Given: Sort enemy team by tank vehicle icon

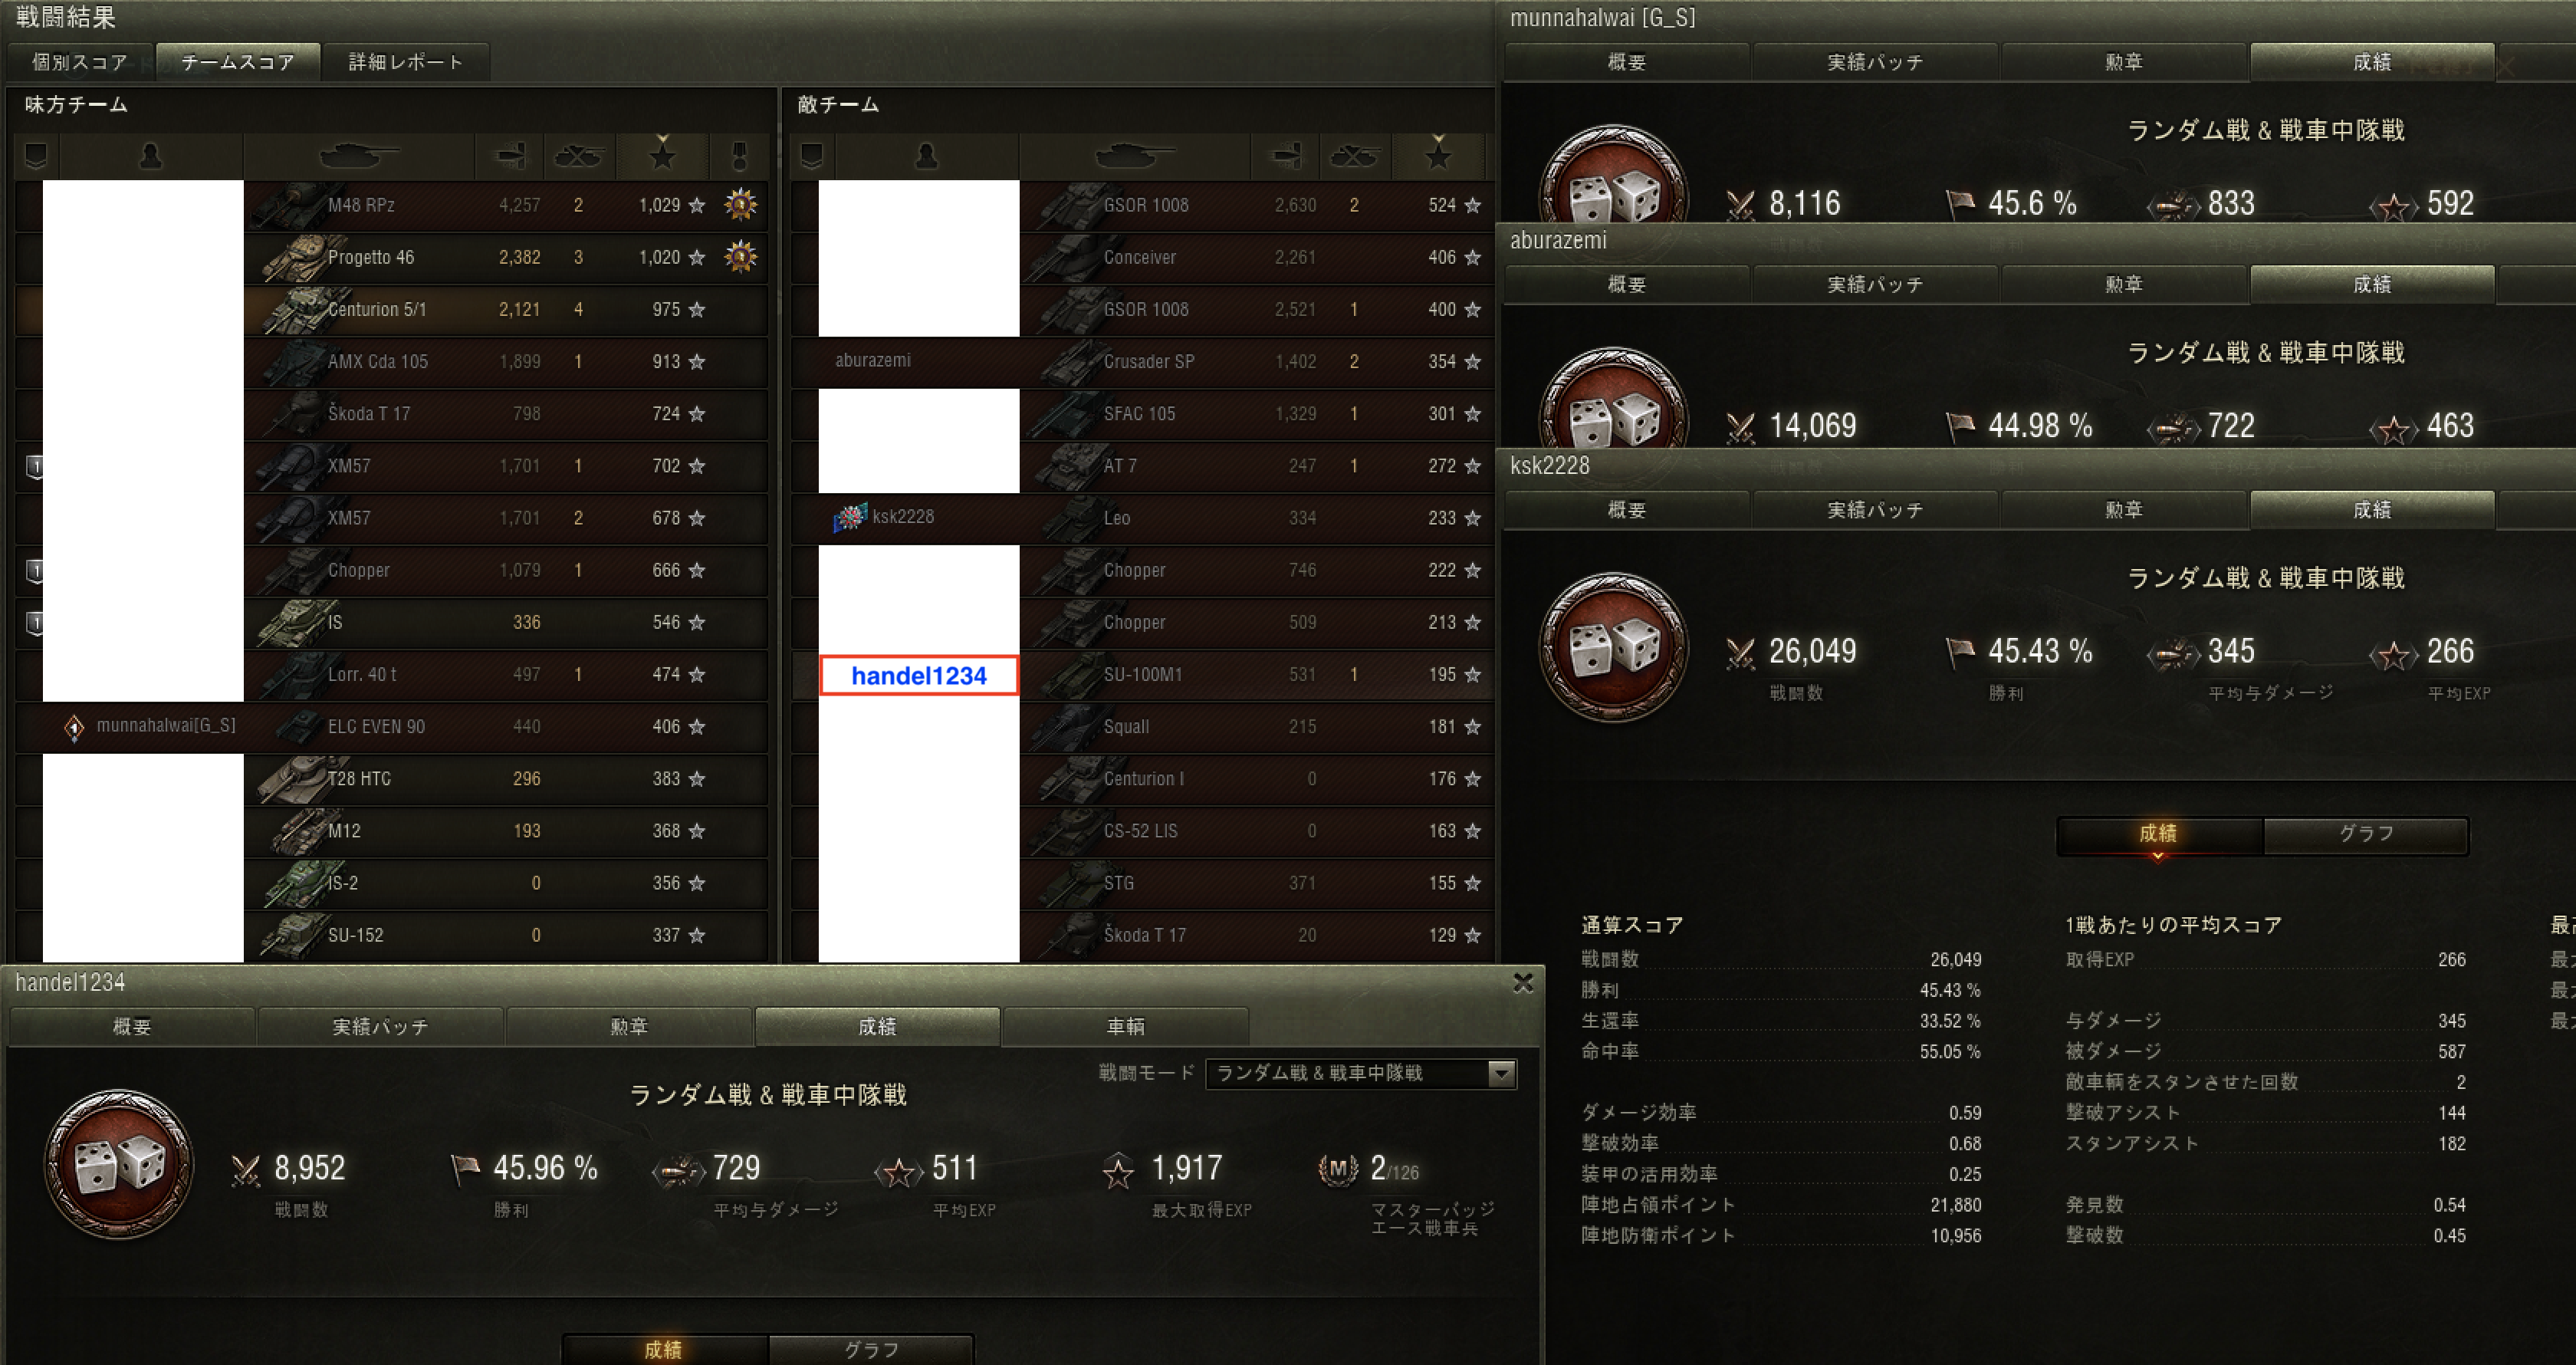Looking at the screenshot, I should click(x=1134, y=156).
